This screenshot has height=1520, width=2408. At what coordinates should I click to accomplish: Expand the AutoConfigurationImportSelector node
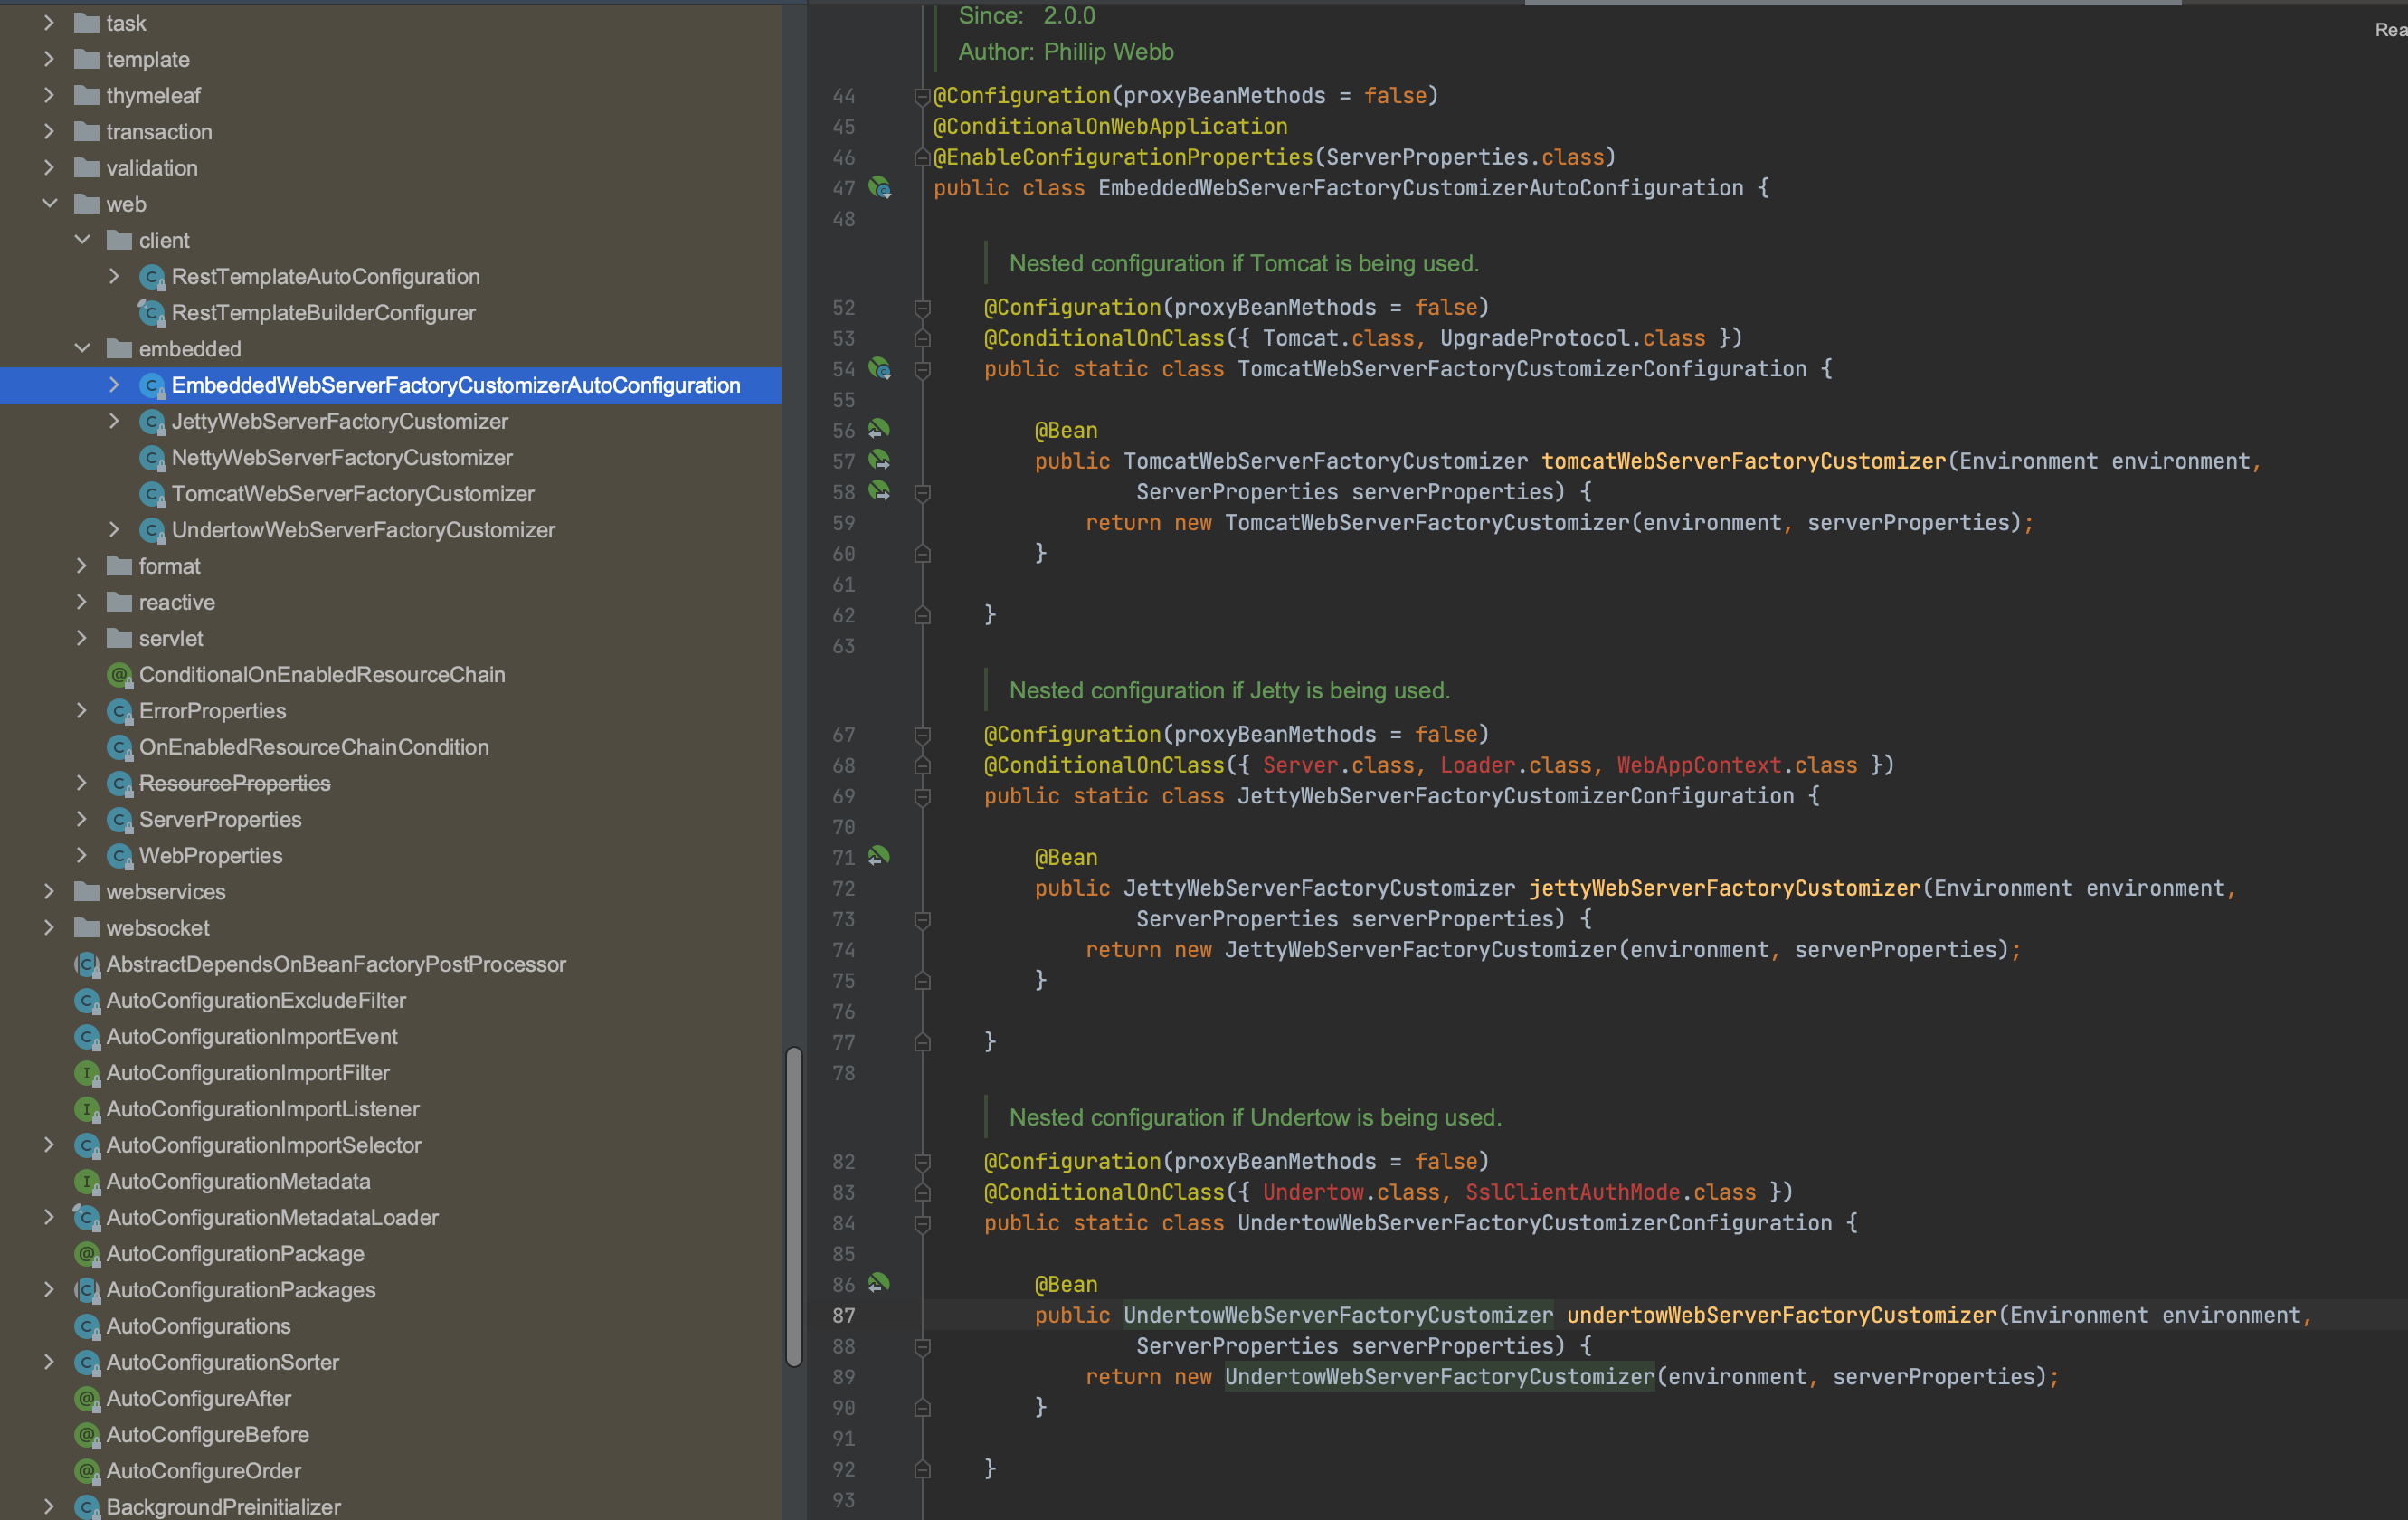(x=49, y=1145)
